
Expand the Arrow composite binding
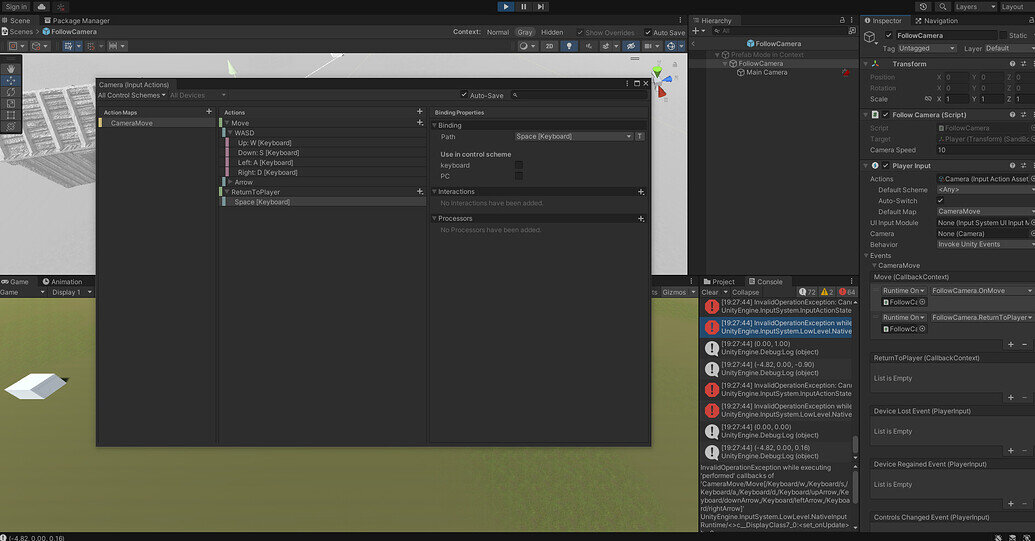[x=230, y=182]
